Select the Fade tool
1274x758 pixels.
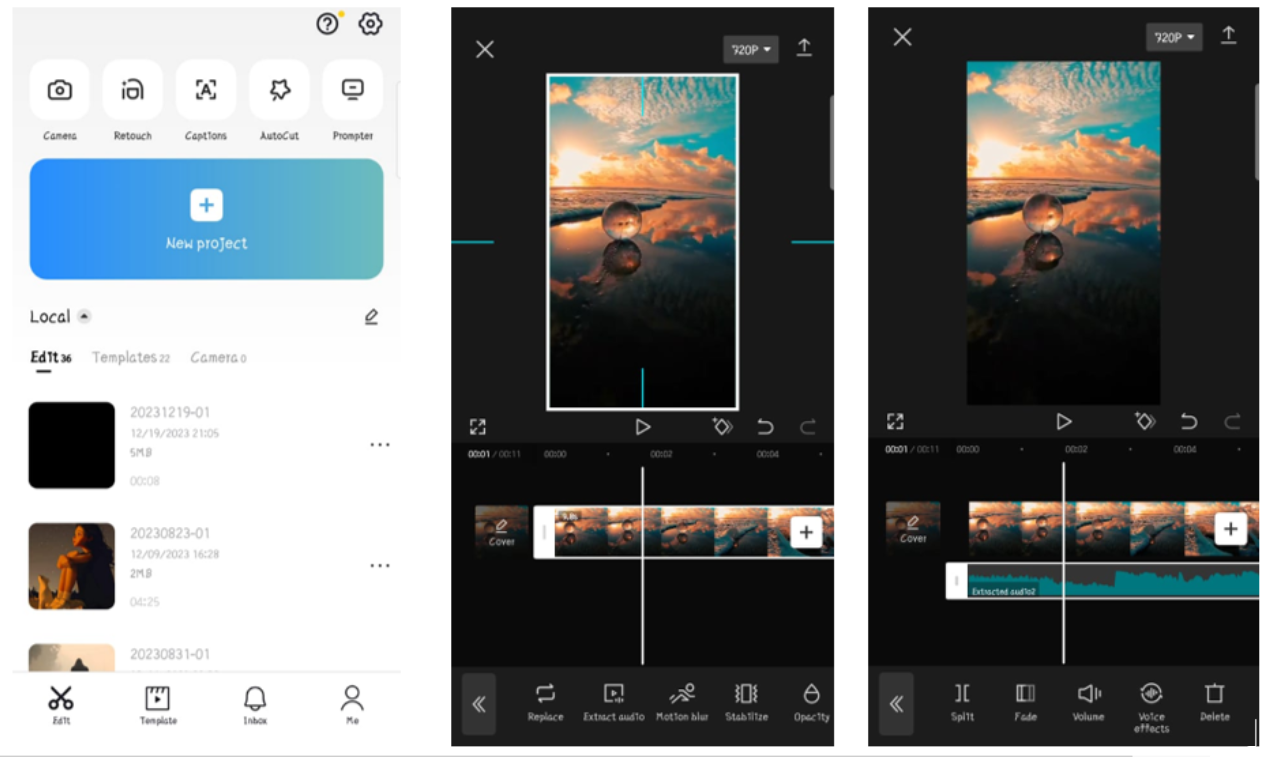pyautogui.click(x=1025, y=703)
